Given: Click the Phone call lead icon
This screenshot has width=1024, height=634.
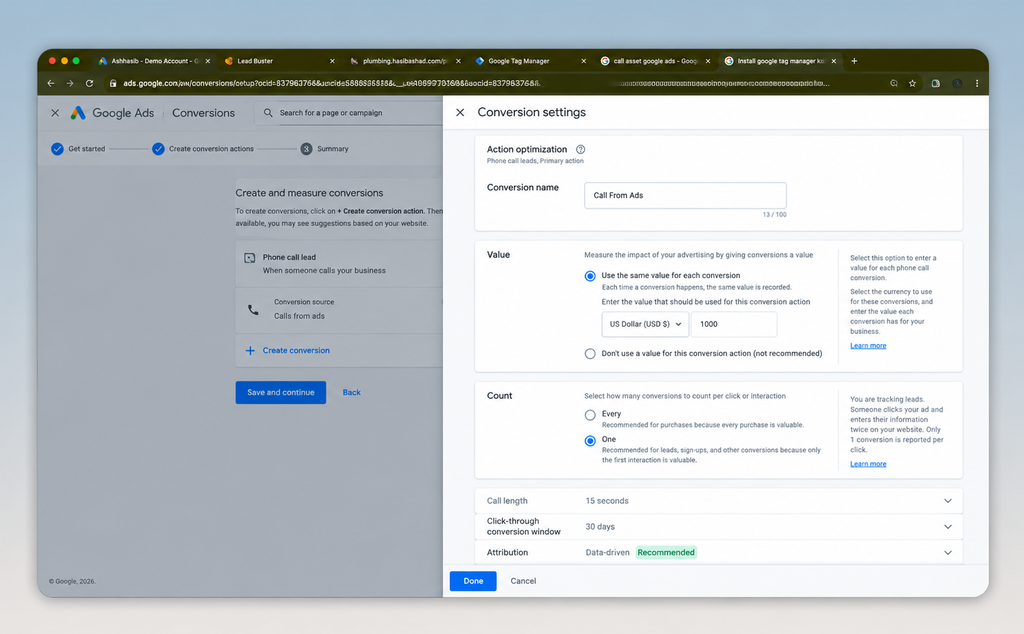Looking at the screenshot, I should tap(249, 258).
